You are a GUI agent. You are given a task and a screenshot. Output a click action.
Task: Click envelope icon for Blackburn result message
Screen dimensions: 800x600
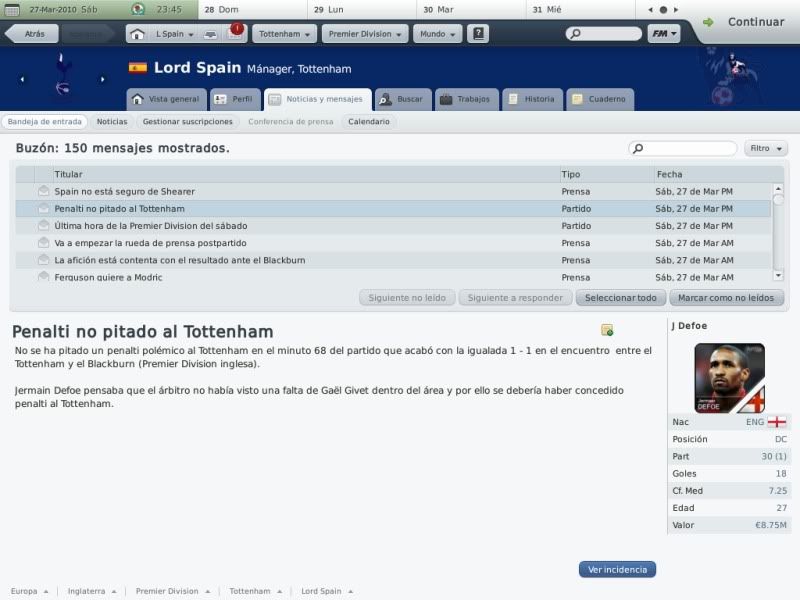click(44, 260)
